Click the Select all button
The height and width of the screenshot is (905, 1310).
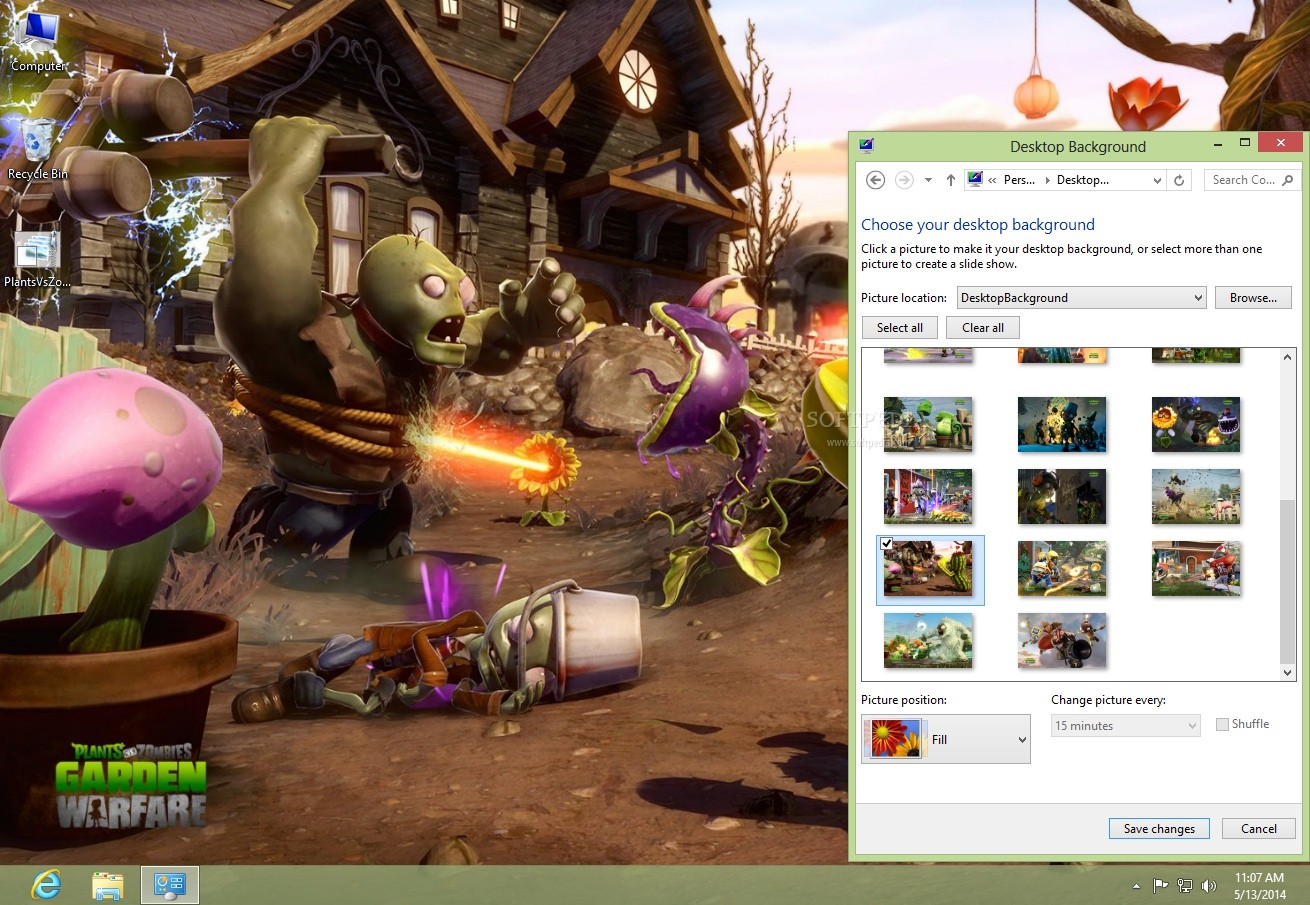(x=899, y=328)
